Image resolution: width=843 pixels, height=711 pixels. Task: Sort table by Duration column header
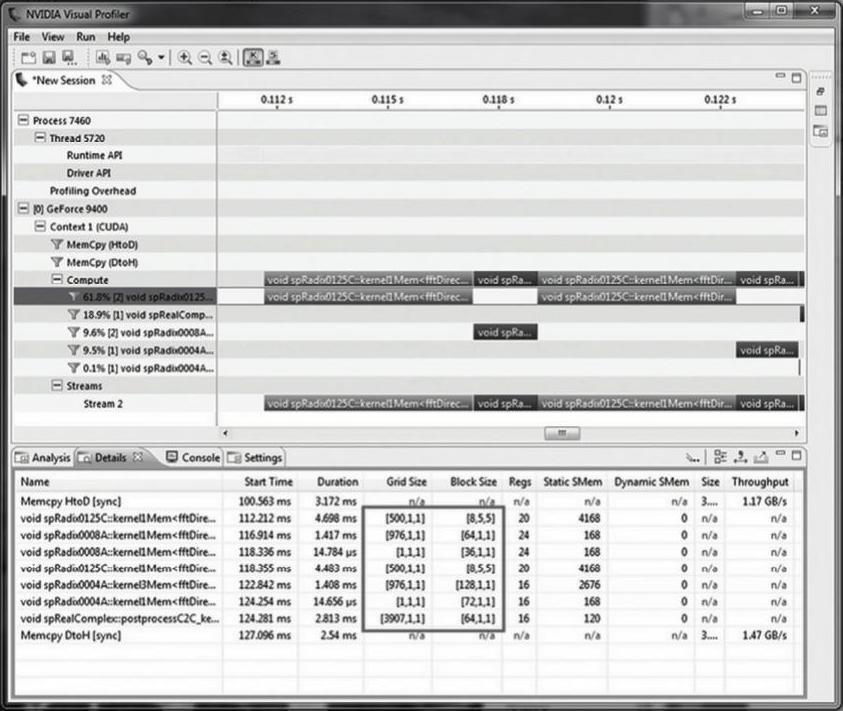(x=335, y=482)
